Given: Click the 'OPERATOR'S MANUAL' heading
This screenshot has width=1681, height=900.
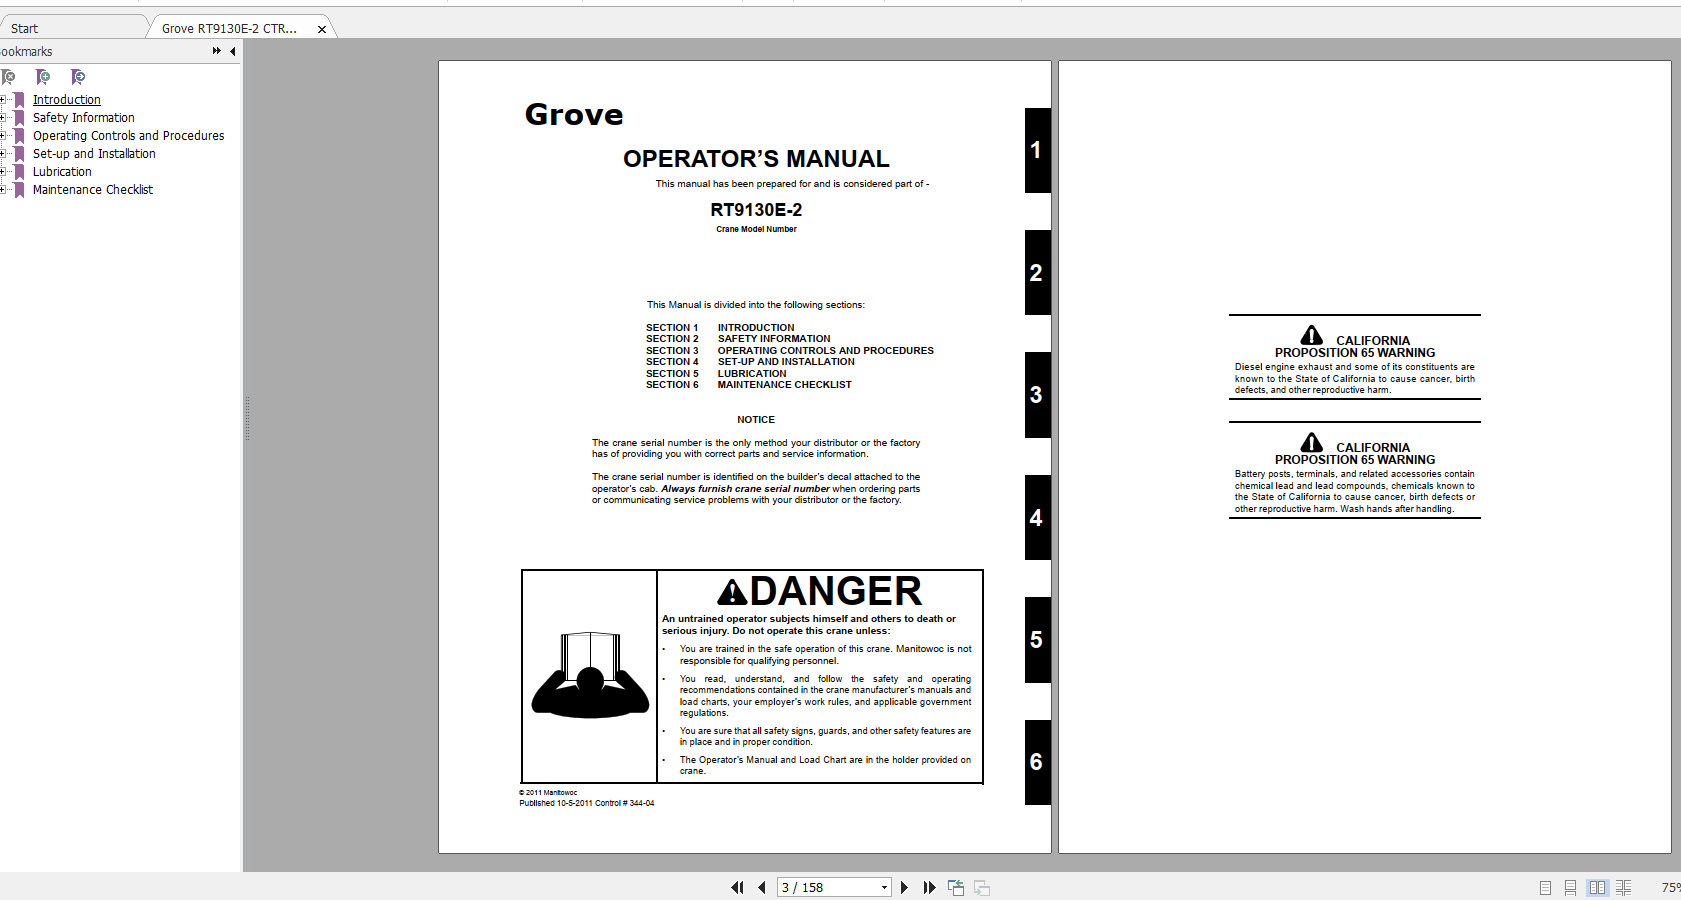Looking at the screenshot, I should [x=756, y=159].
